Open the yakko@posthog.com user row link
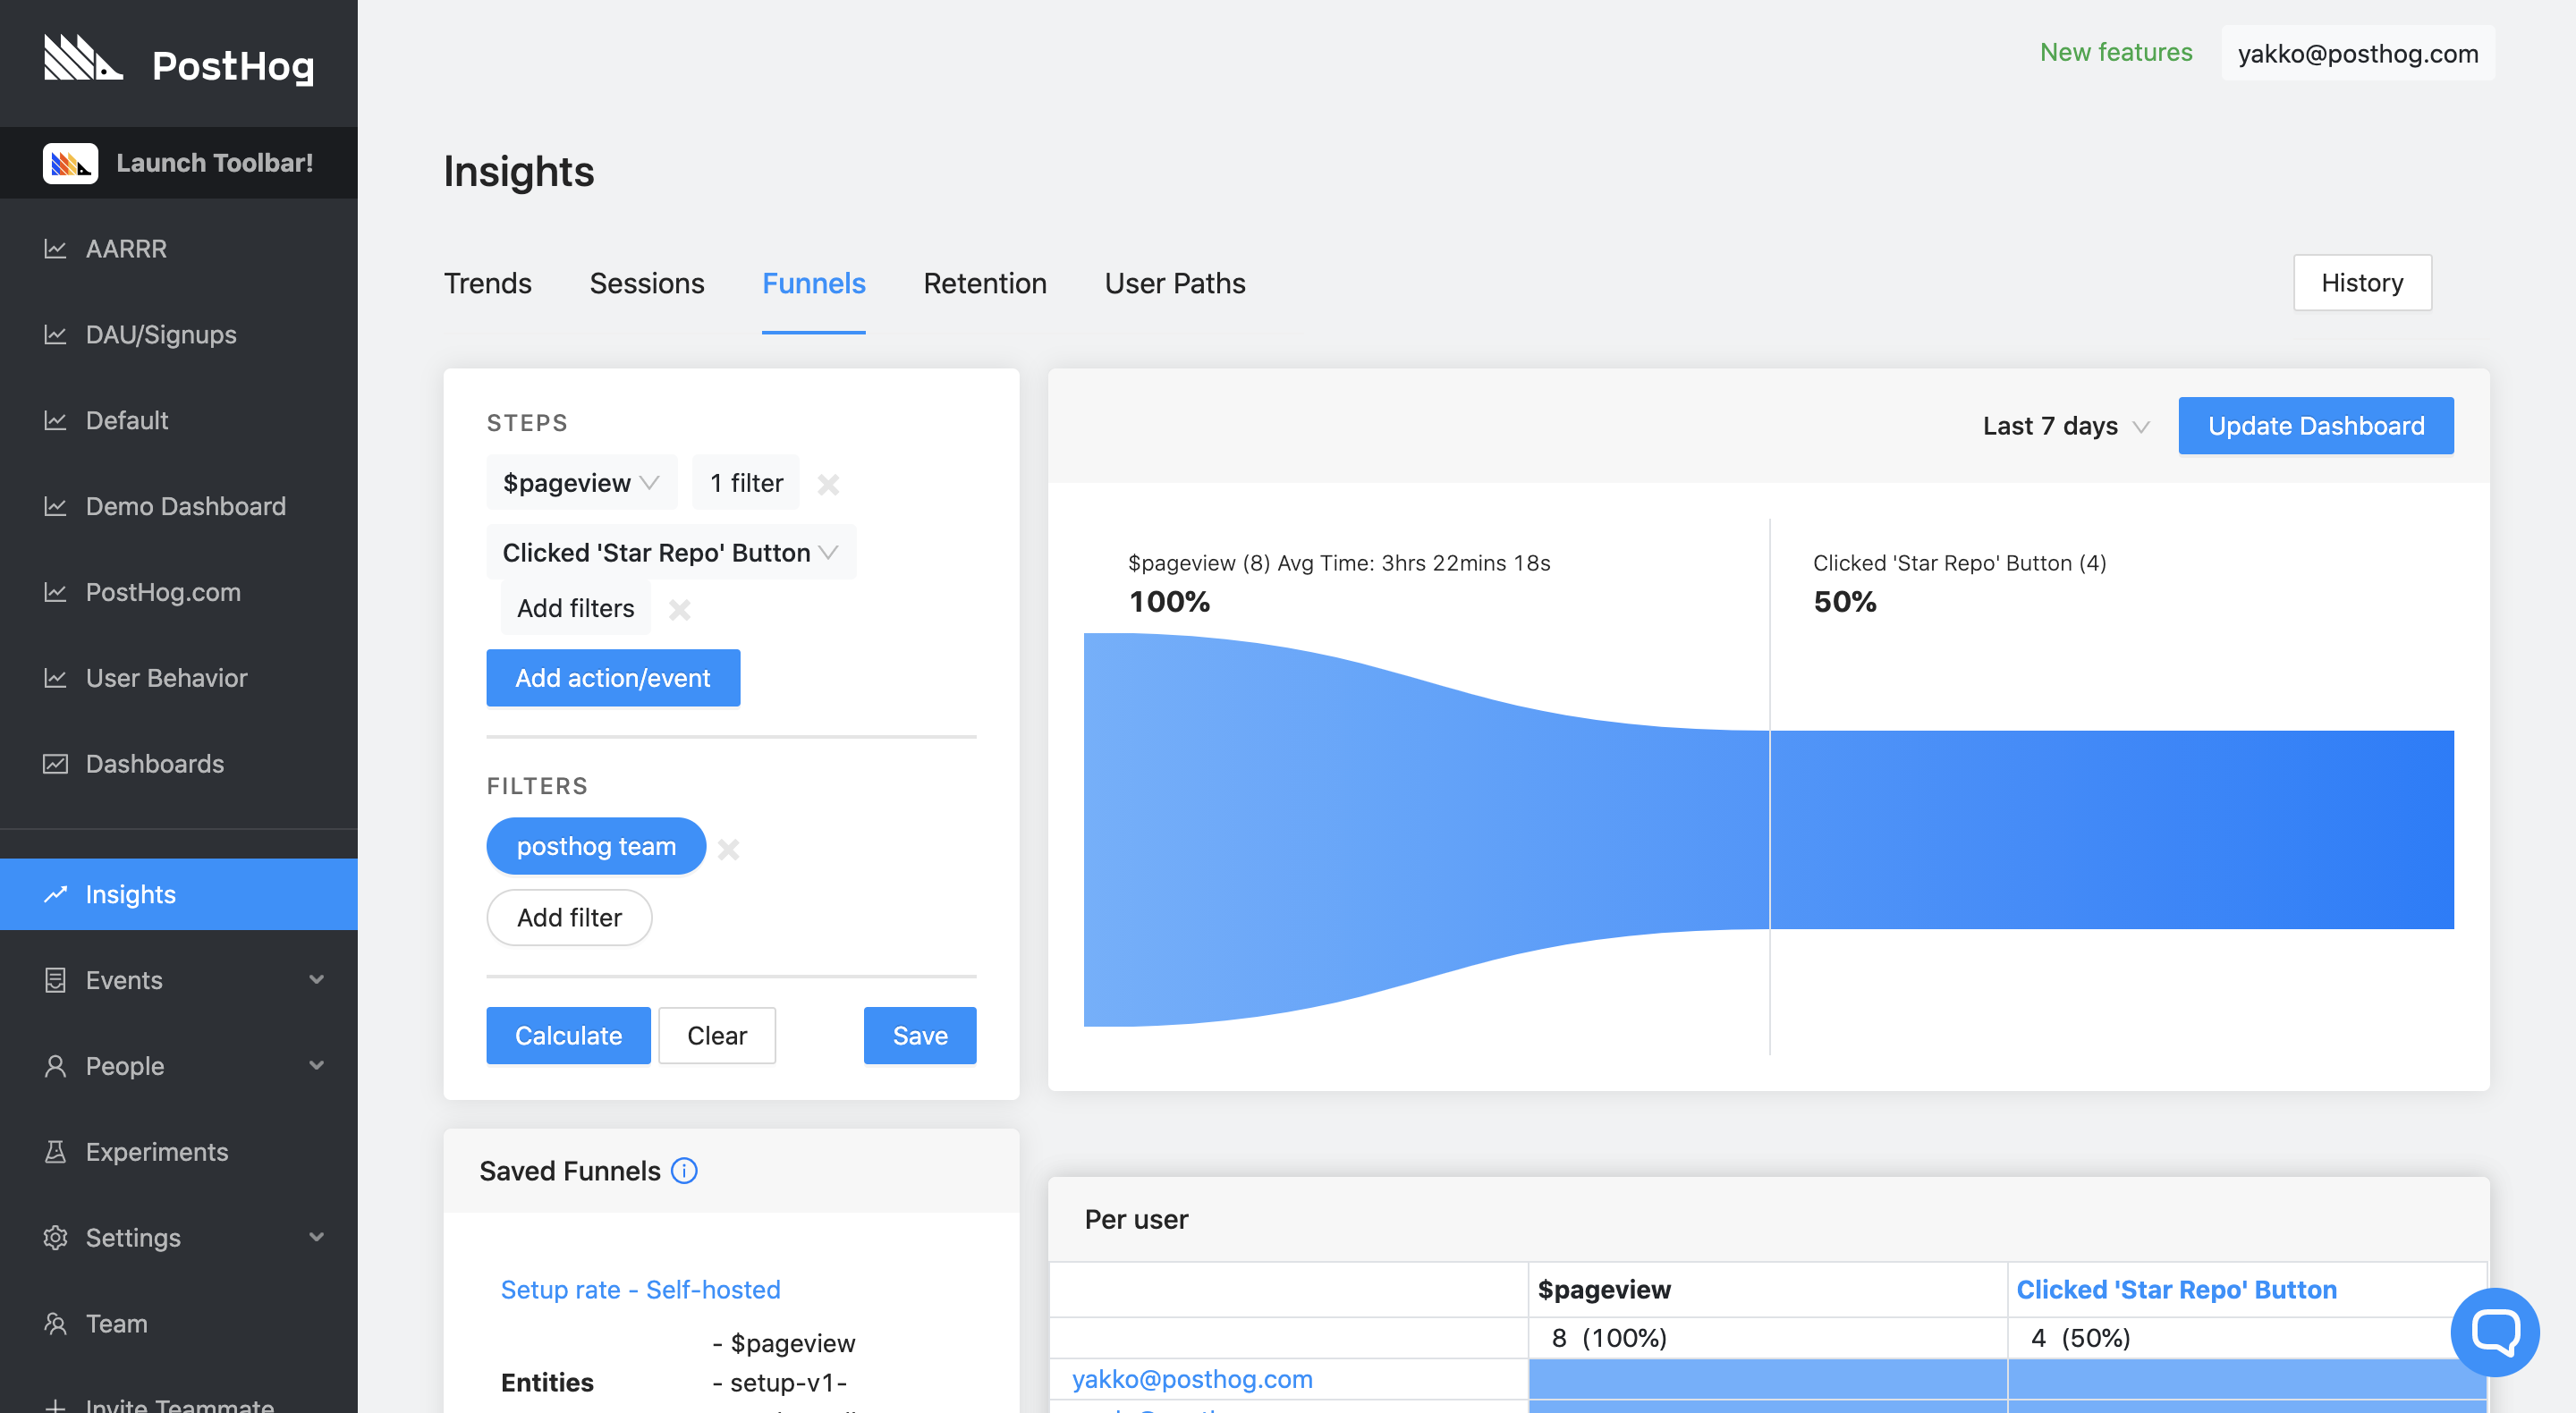 click(x=1192, y=1379)
